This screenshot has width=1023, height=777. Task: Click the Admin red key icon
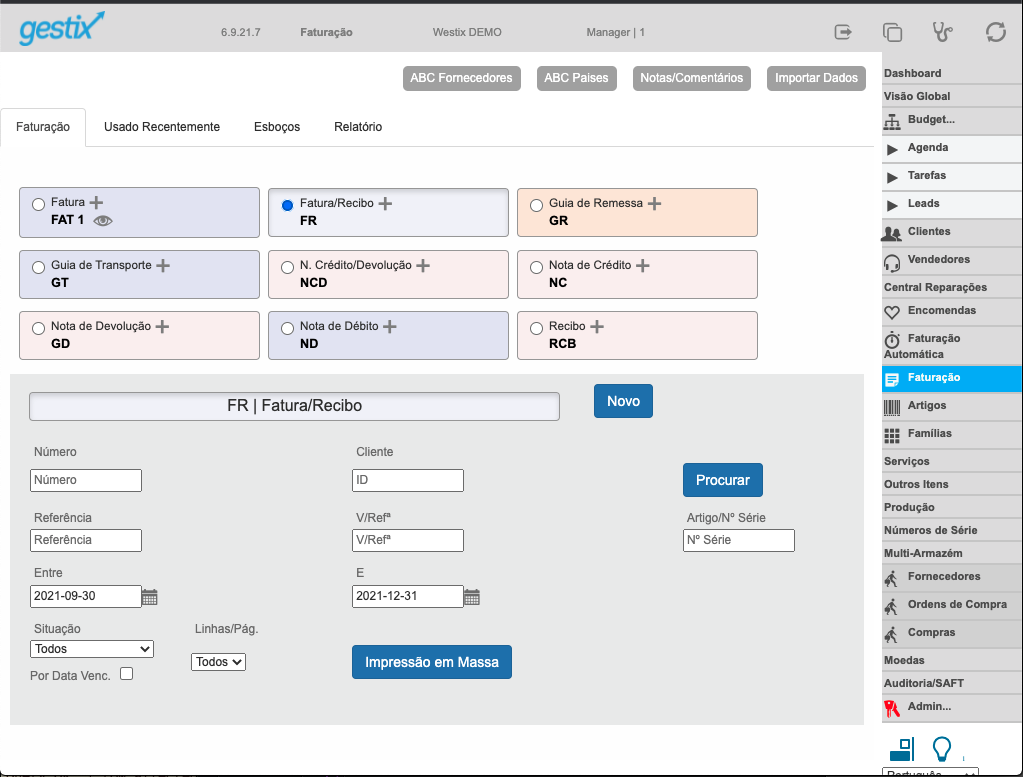[892, 708]
